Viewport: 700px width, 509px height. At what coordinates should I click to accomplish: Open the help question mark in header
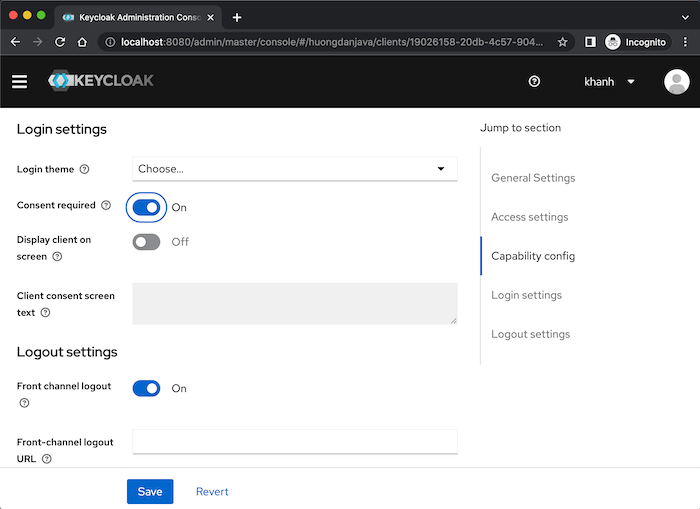coord(534,81)
